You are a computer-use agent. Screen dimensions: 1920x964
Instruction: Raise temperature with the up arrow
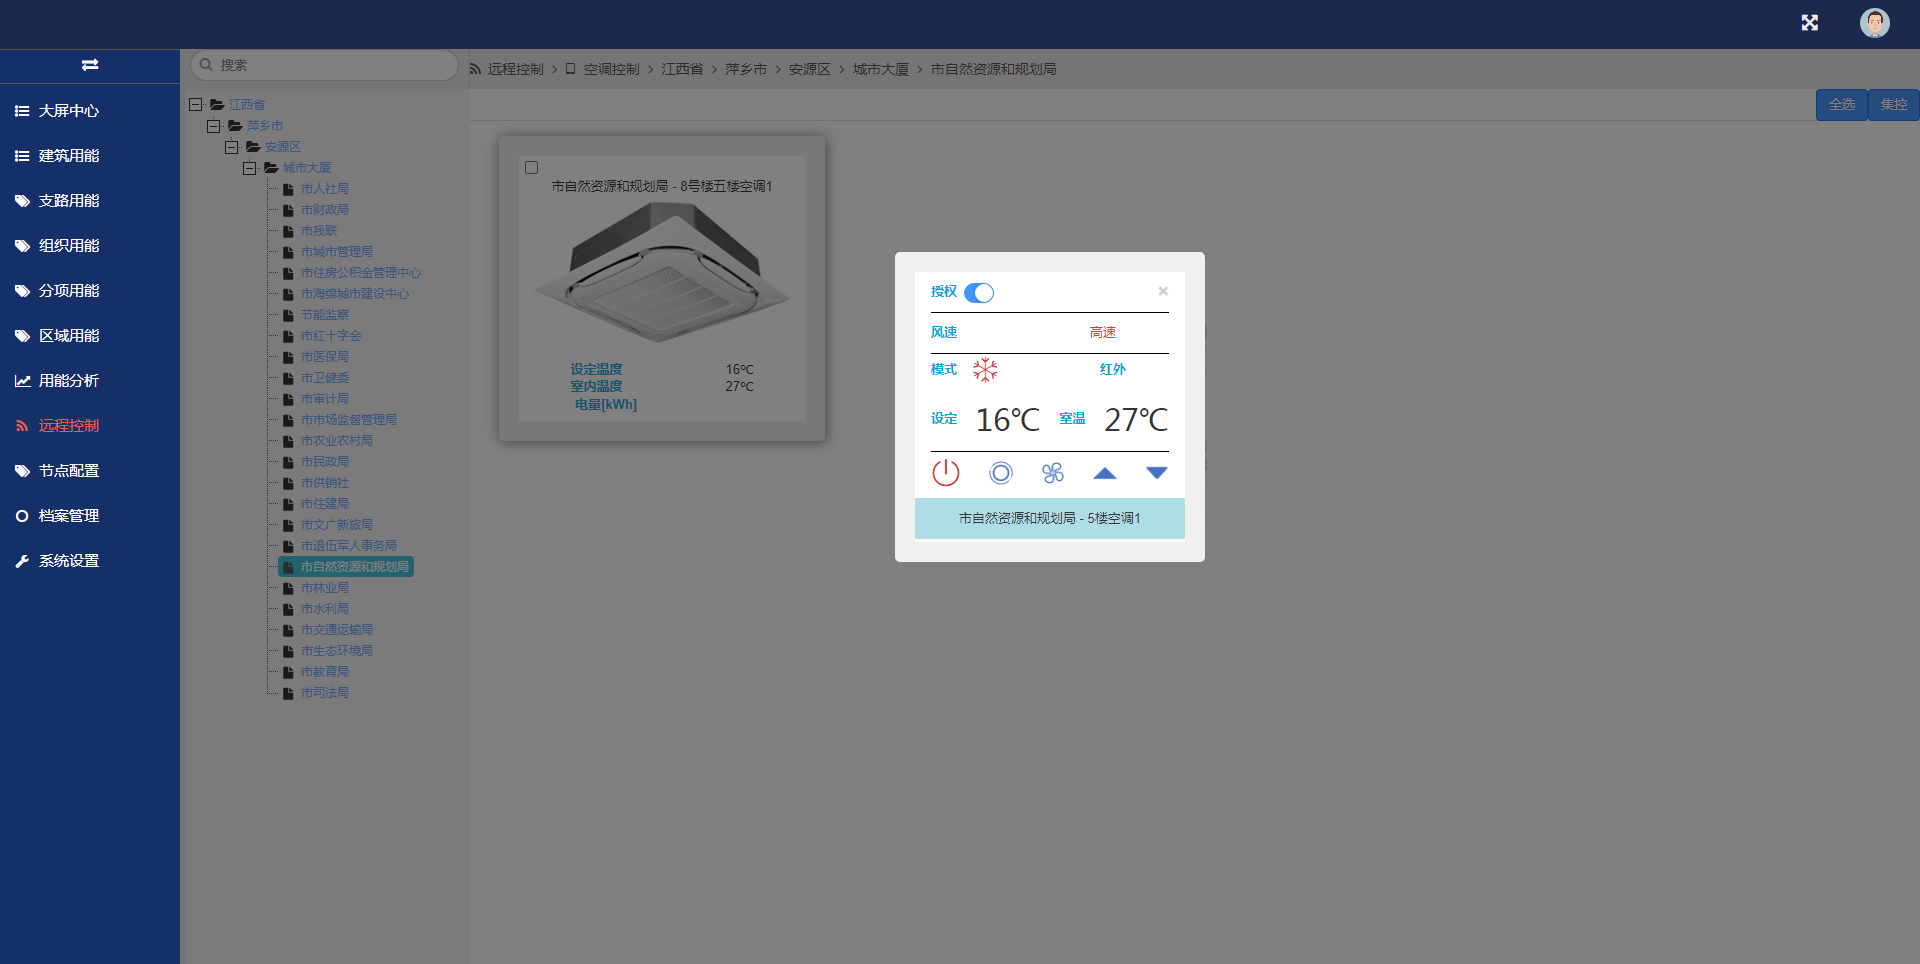pos(1104,473)
